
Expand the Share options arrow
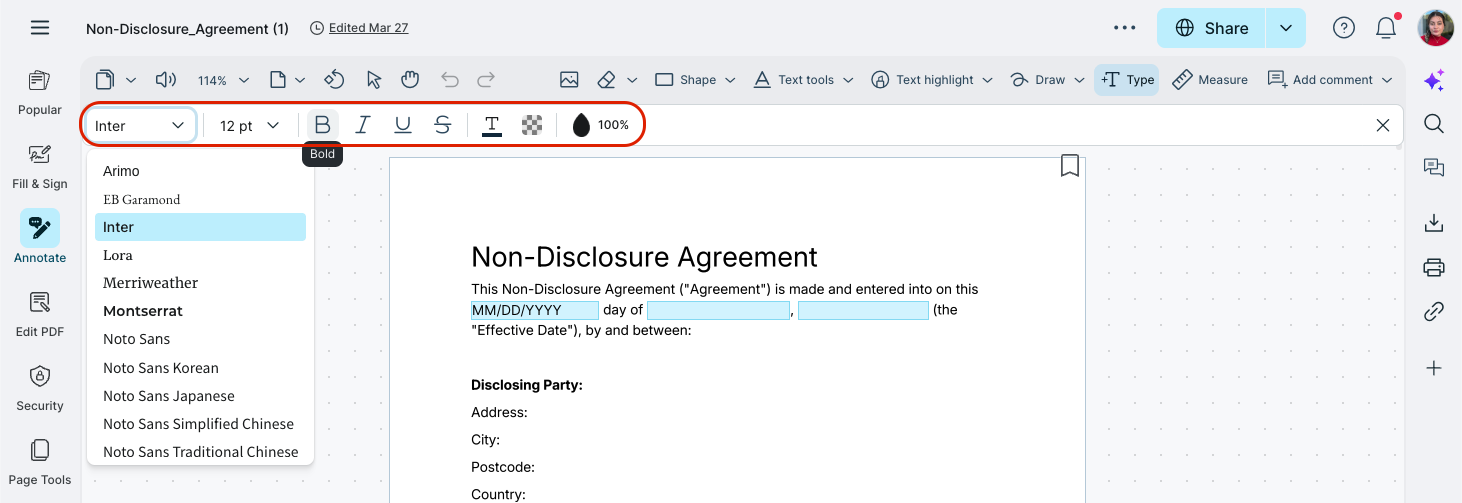pyautogui.click(x=1285, y=28)
